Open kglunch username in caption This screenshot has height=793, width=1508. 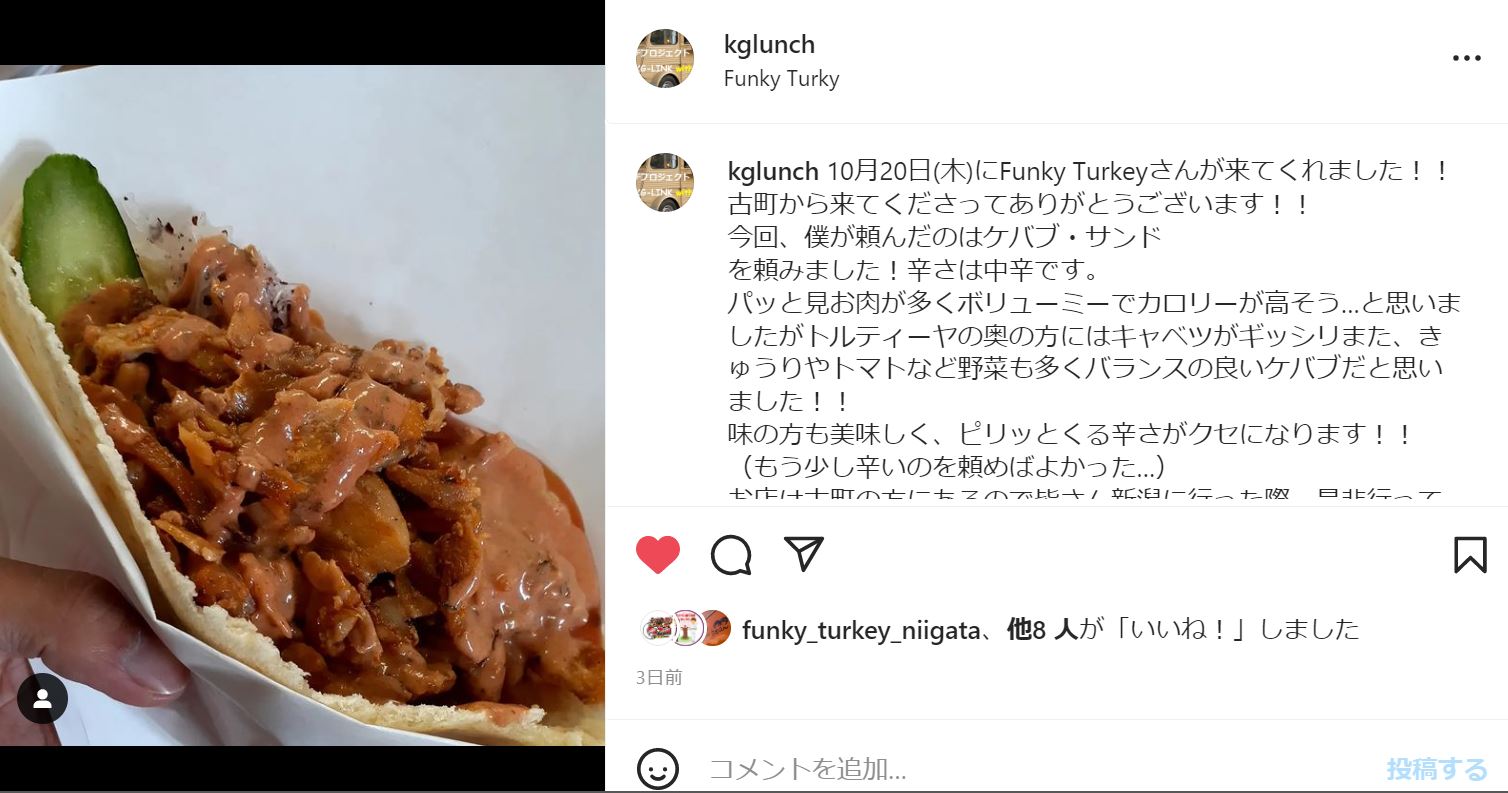[773, 171]
